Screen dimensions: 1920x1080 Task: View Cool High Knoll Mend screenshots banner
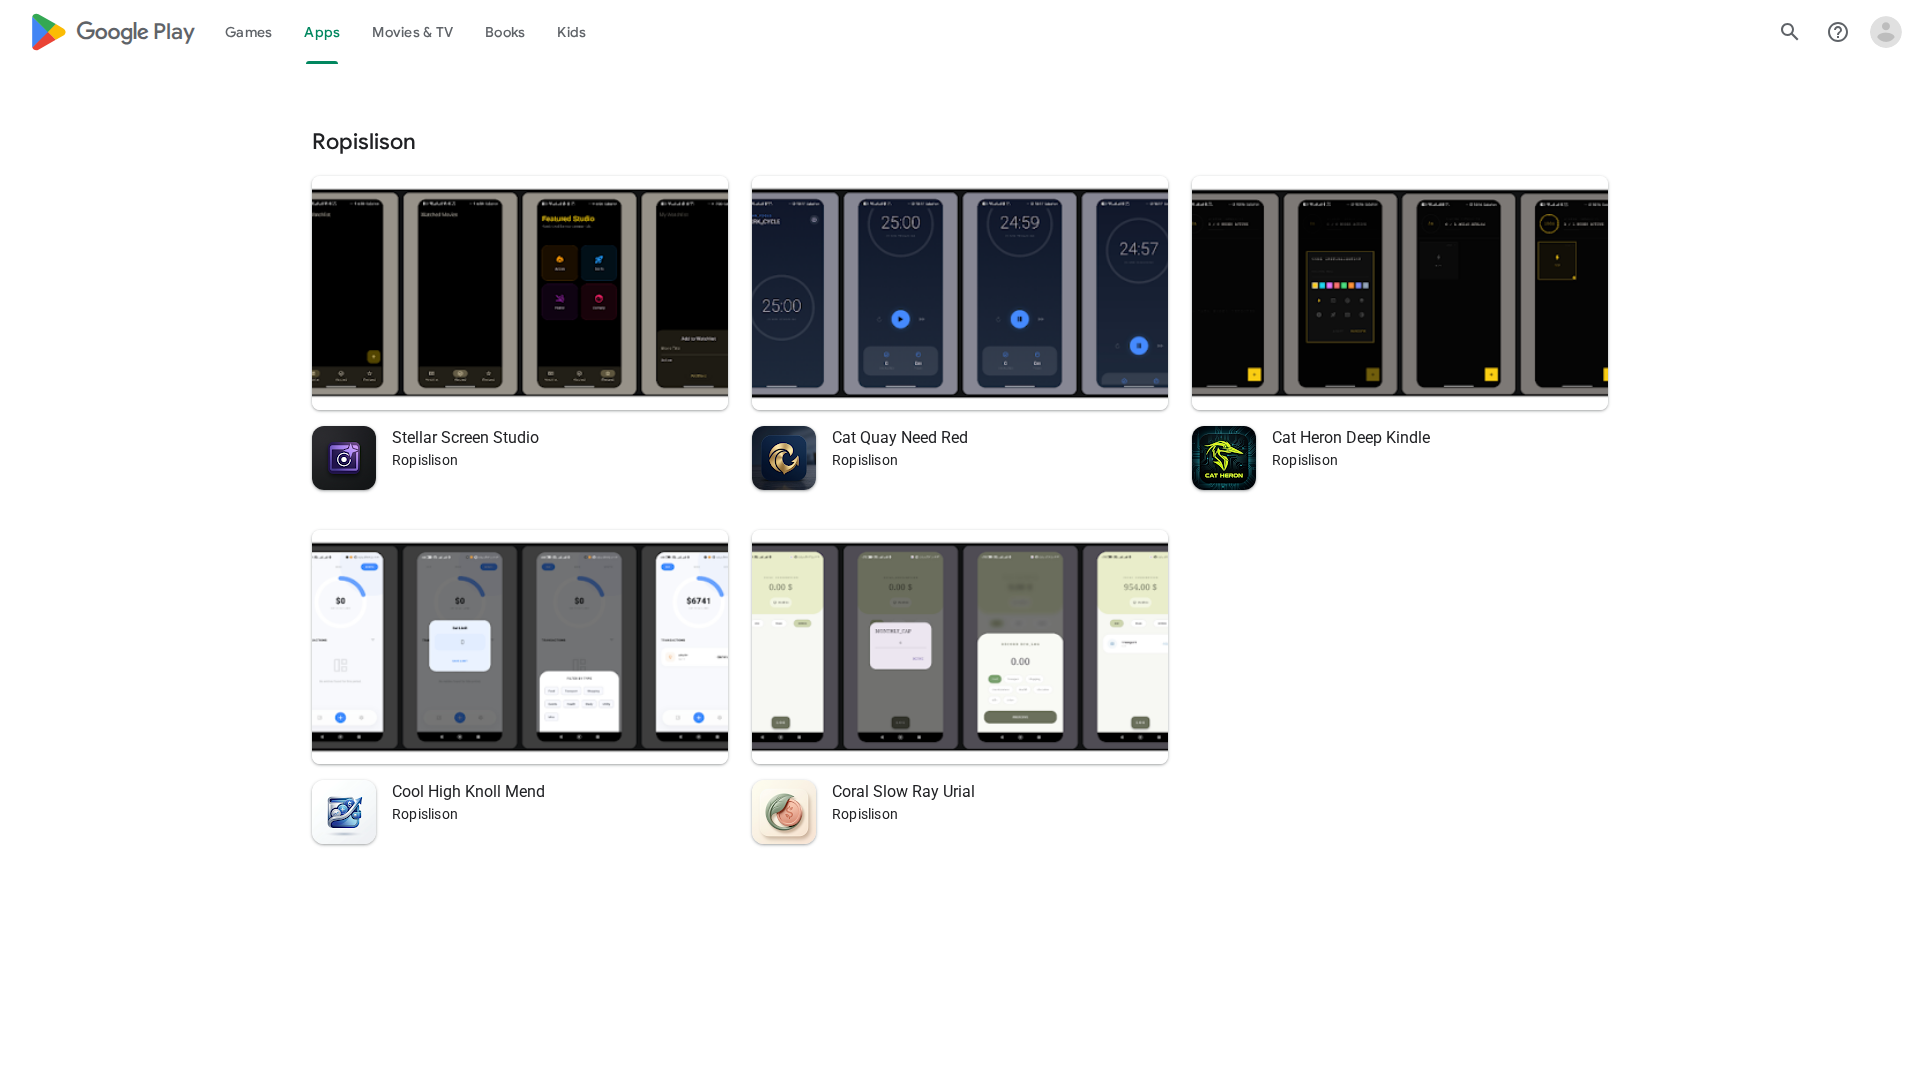coord(520,647)
